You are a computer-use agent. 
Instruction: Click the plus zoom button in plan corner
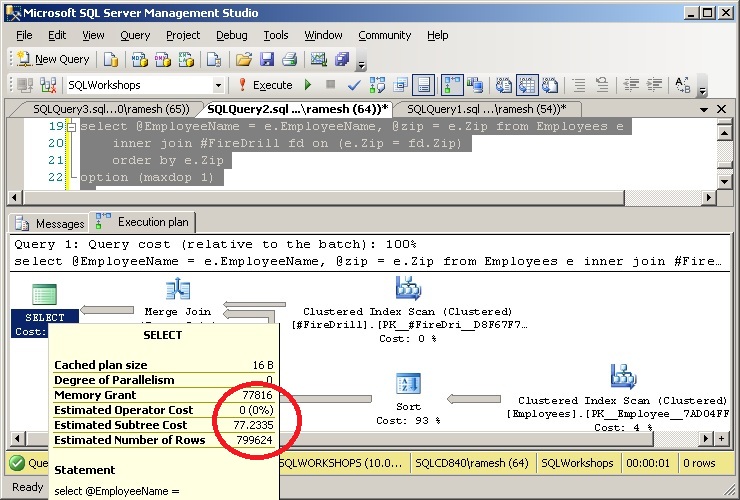click(x=721, y=439)
